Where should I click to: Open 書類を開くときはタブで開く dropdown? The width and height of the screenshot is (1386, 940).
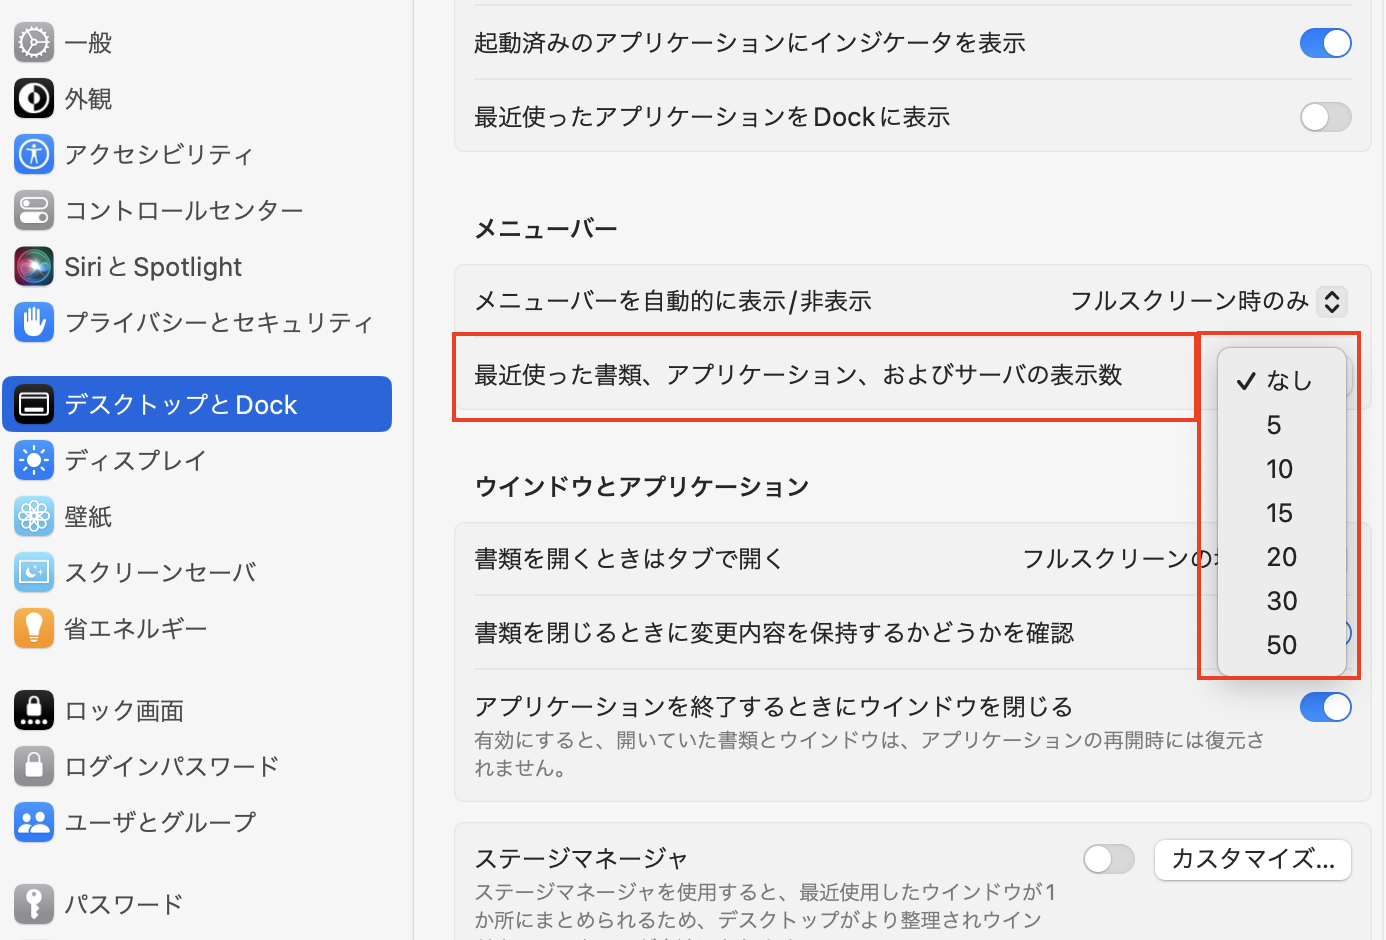[x=1110, y=559]
